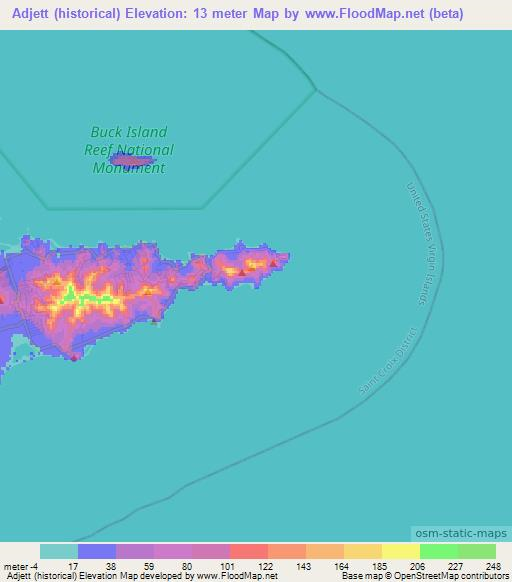Click the Buck Island landmass on the map
This screenshot has width=512, height=582.
click(x=132, y=160)
